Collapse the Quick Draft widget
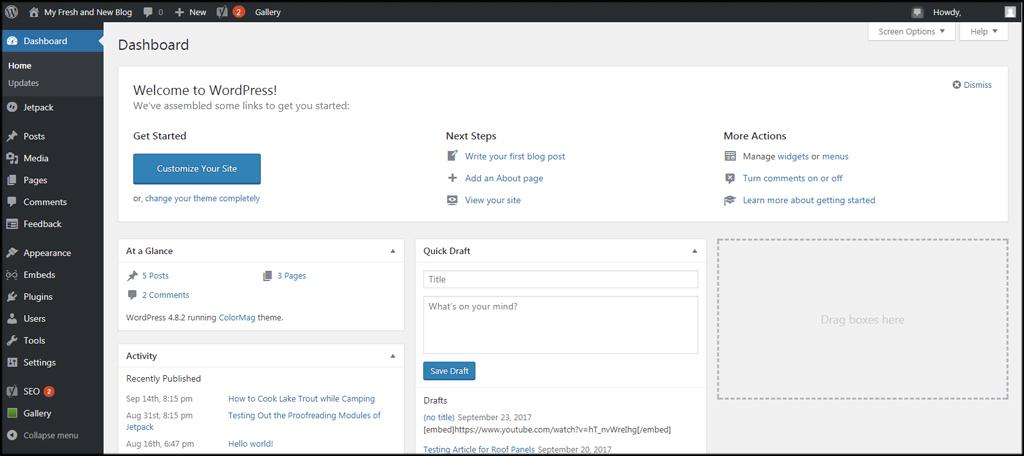Viewport: 1024px width, 456px height. tap(694, 251)
